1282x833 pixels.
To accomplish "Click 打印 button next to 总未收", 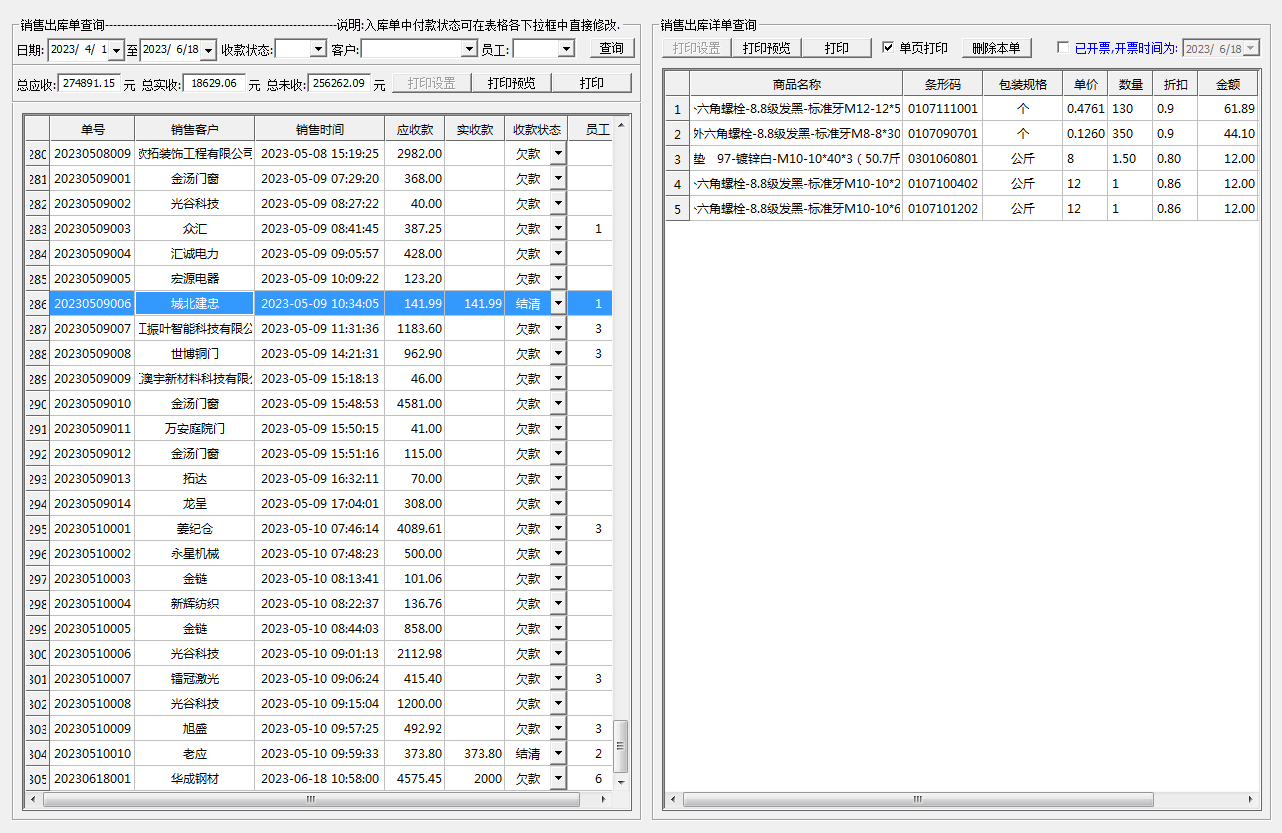I will (592, 83).
